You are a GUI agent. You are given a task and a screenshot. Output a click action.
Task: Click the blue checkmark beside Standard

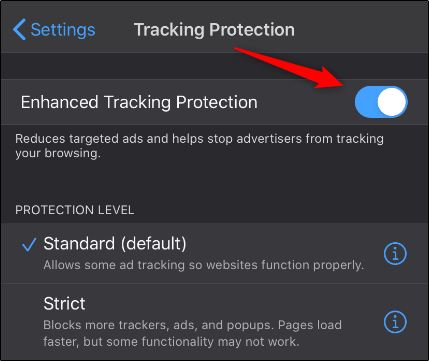(29, 244)
